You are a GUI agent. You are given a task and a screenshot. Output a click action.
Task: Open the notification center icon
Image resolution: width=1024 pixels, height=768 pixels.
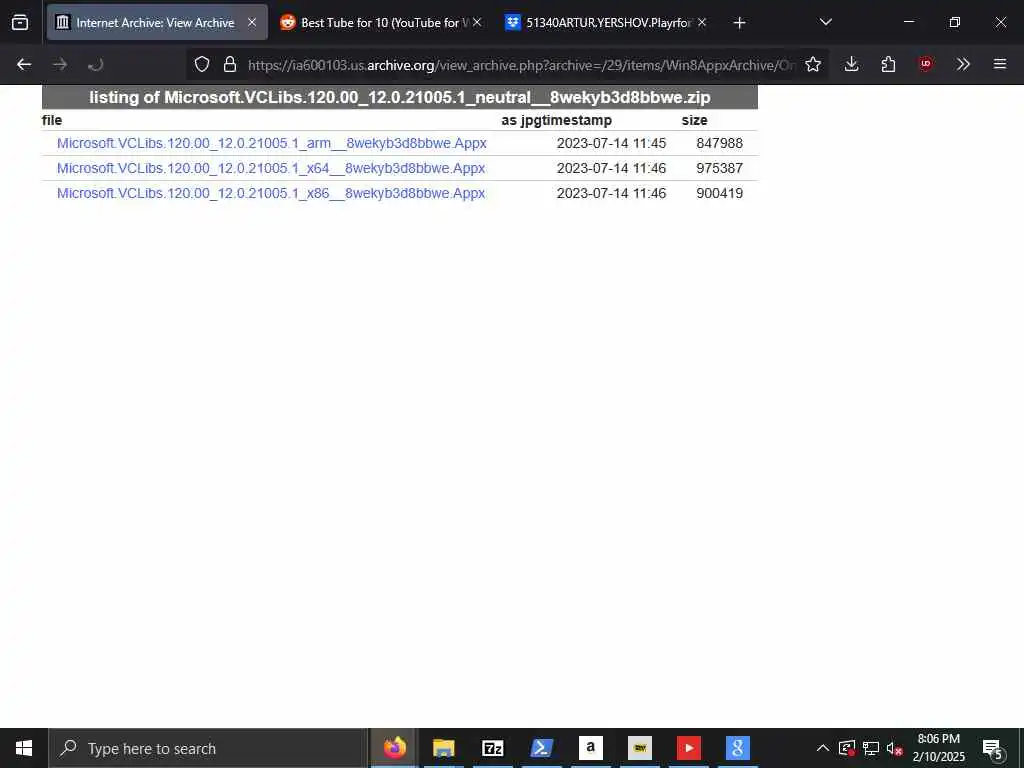(992, 748)
